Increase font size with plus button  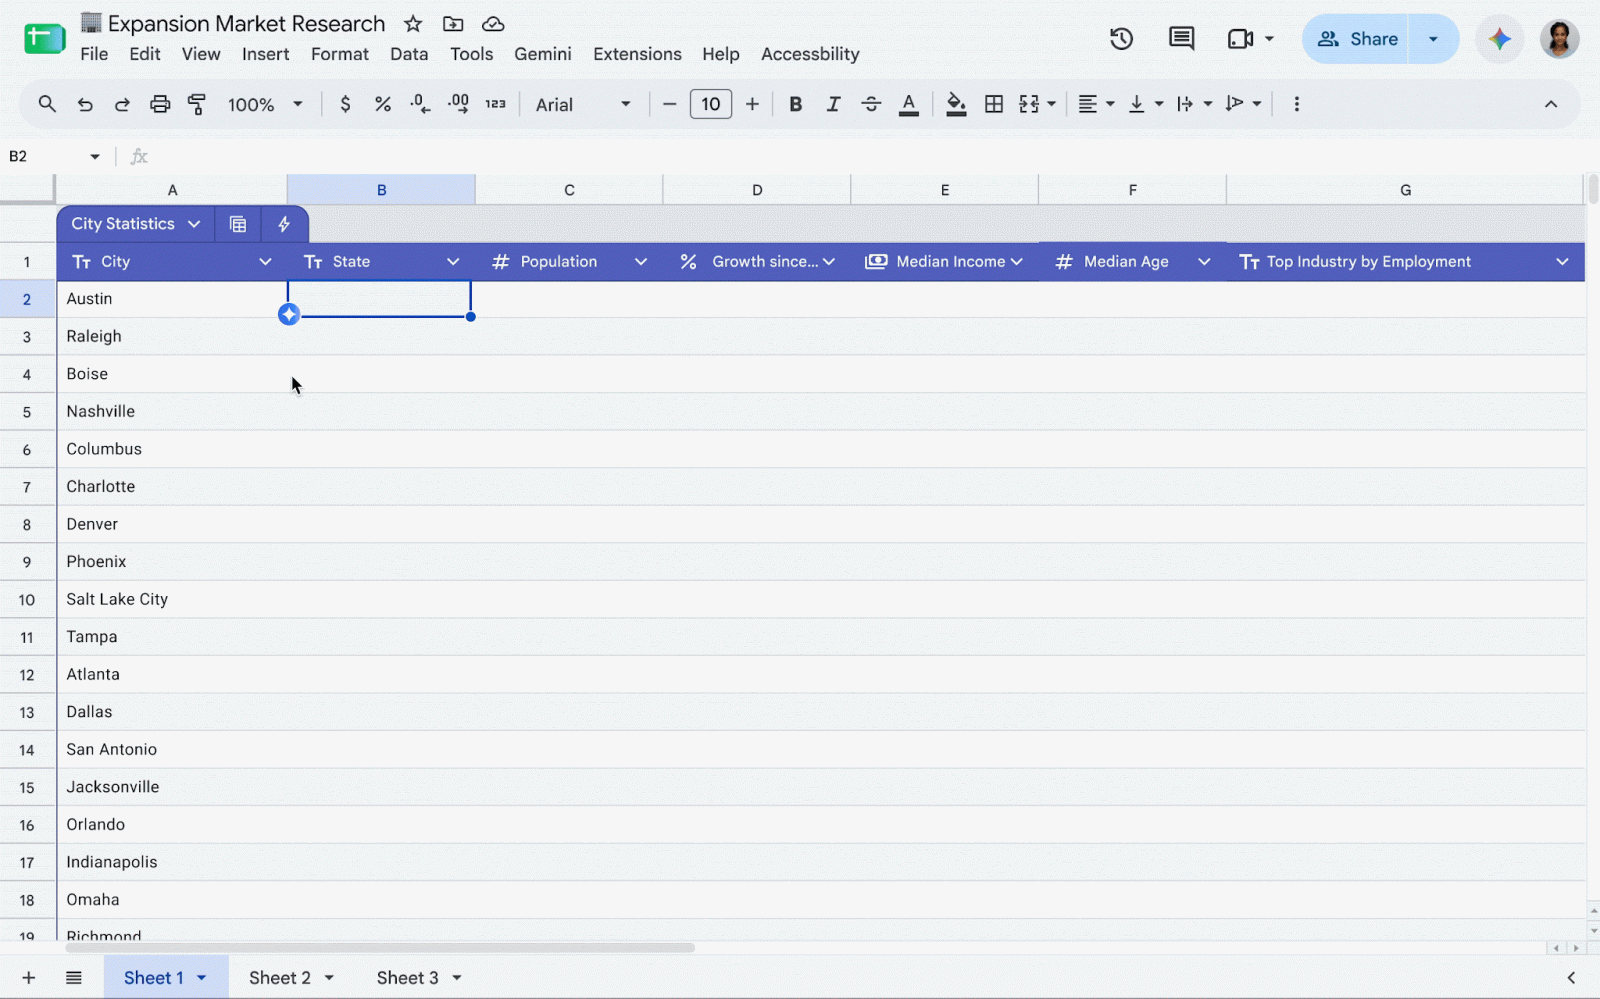point(752,104)
